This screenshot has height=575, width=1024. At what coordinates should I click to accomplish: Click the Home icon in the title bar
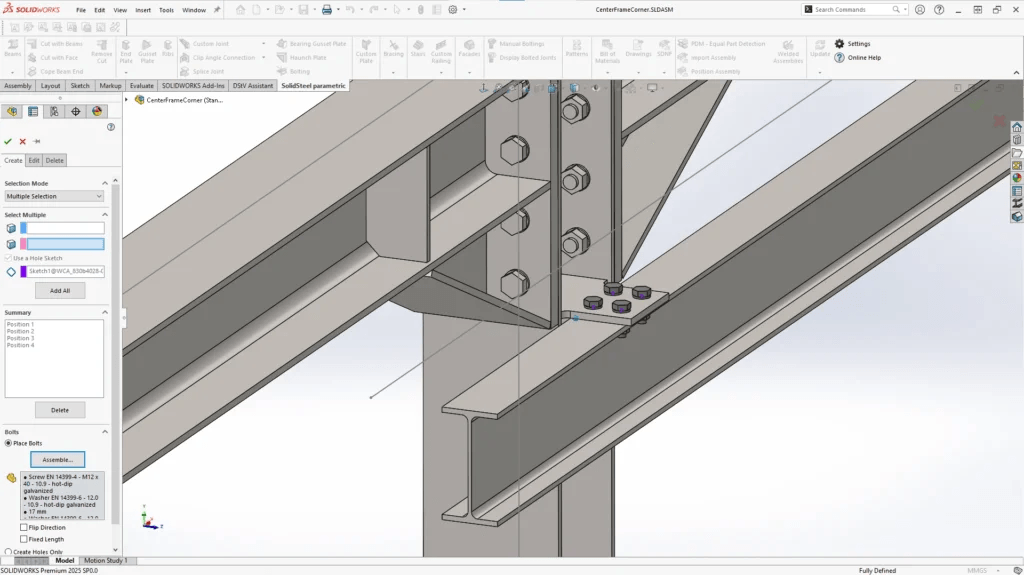[x=242, y=10]
